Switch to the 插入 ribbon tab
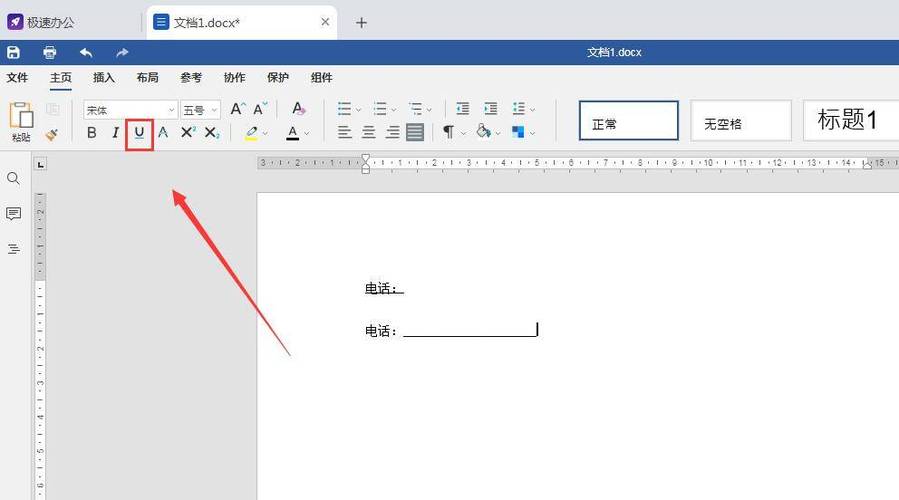The width and height of the screenshot is (899, 500). pos(104,77)
